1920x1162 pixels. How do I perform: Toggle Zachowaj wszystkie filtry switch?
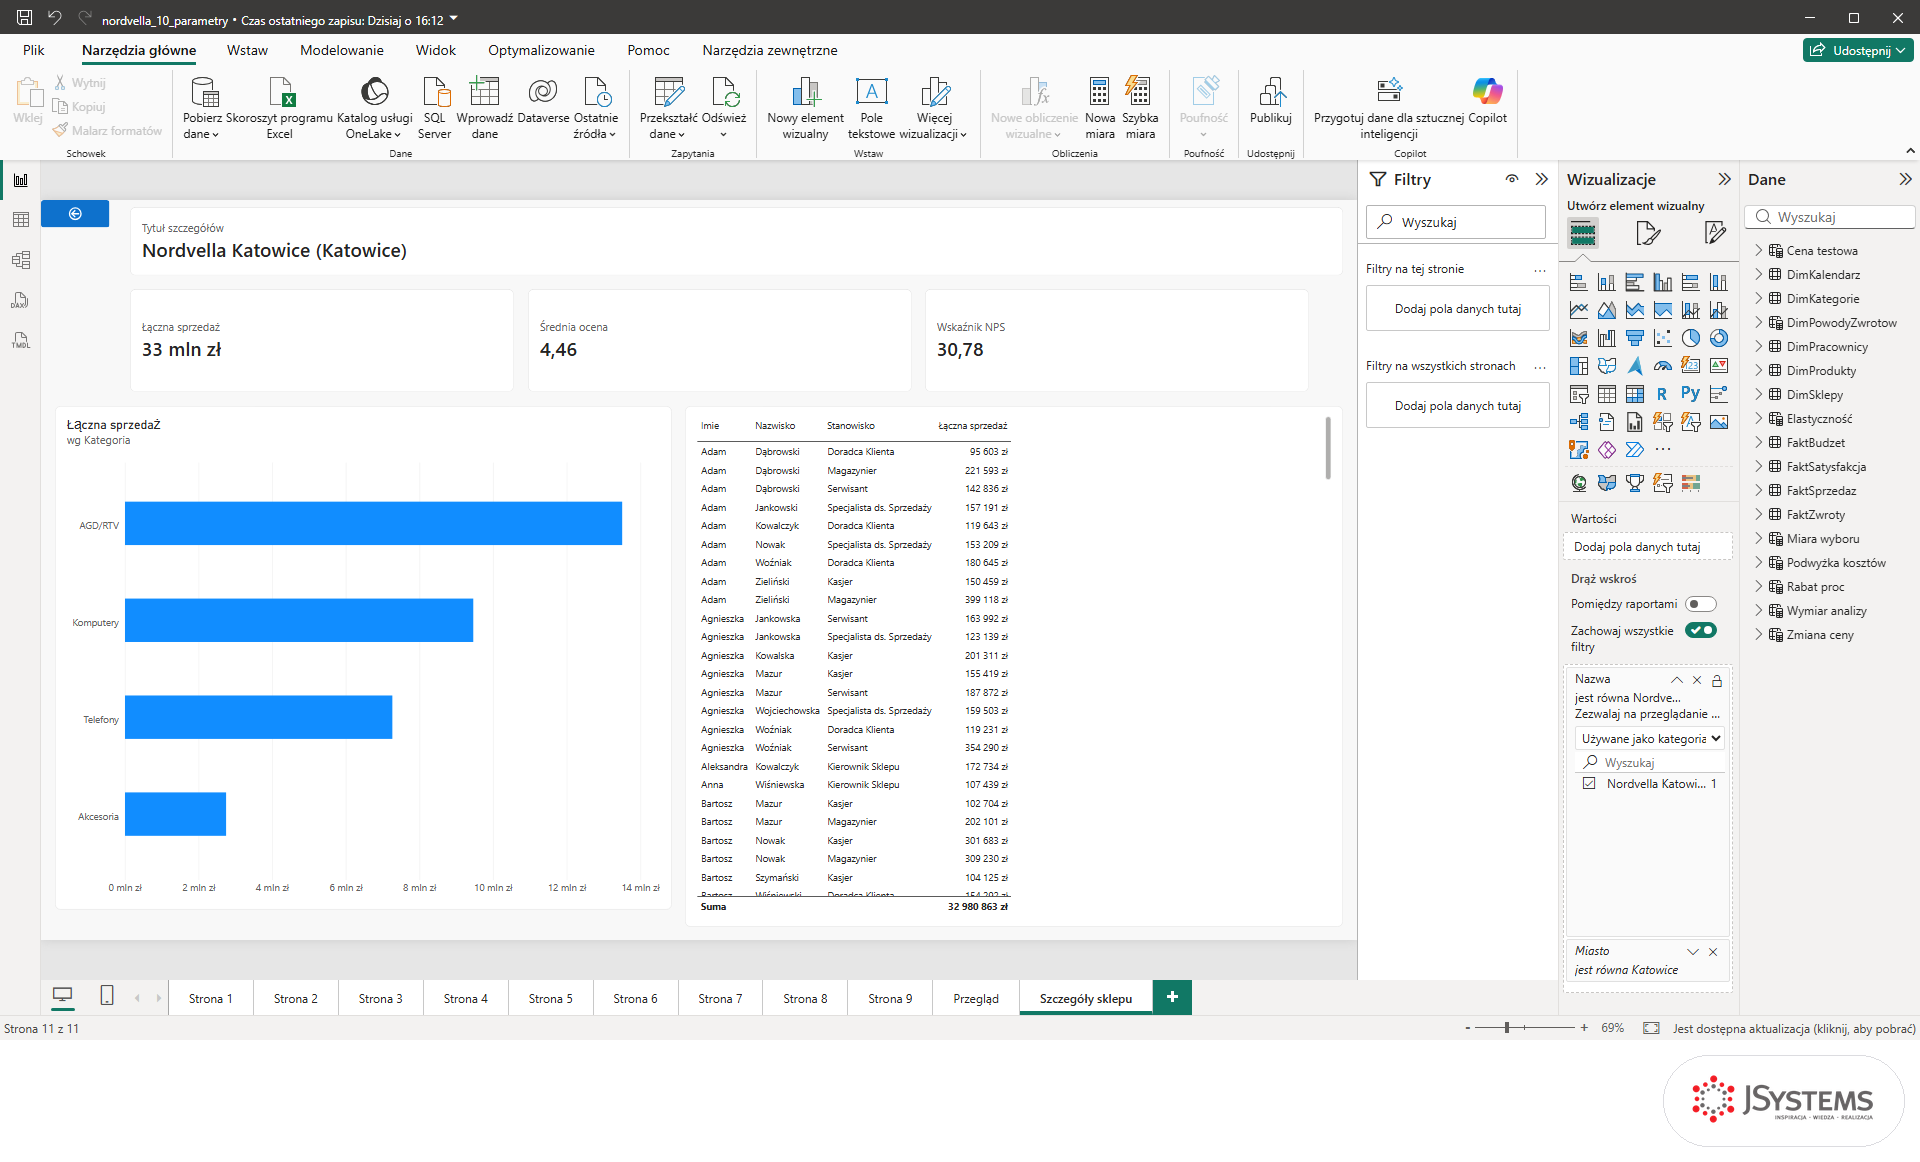point(1701,630)
